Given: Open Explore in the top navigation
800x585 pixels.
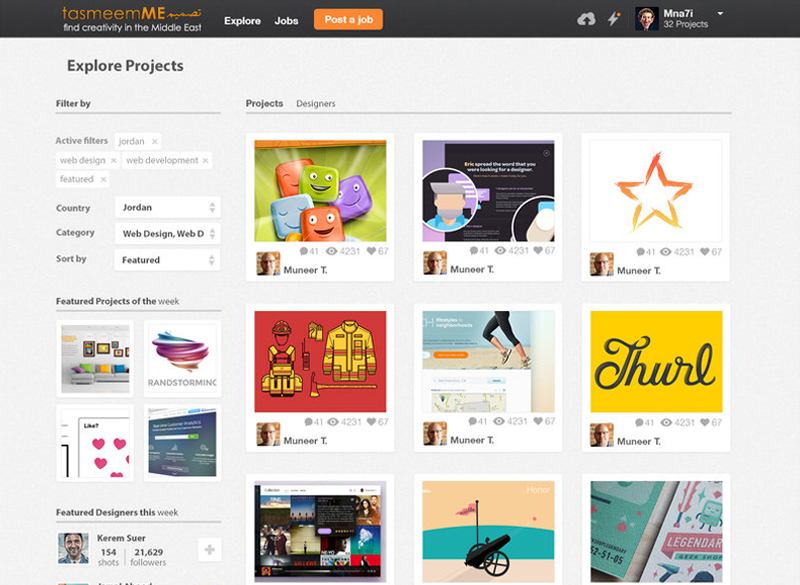Looking at the screenshot, I should pos(242,20).
